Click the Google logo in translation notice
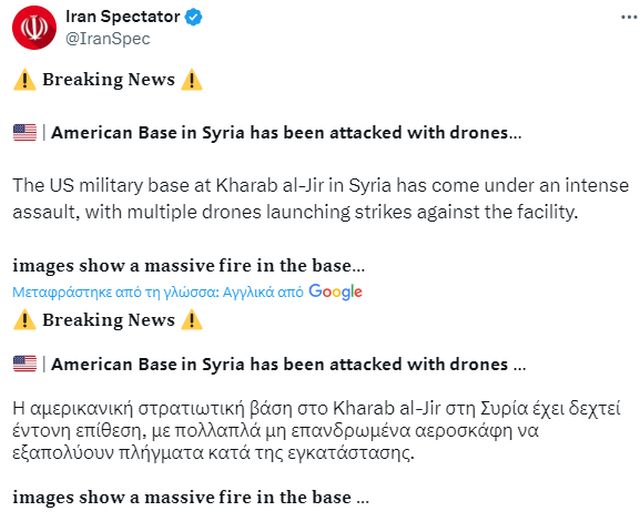640x522 pixels. 335,291
